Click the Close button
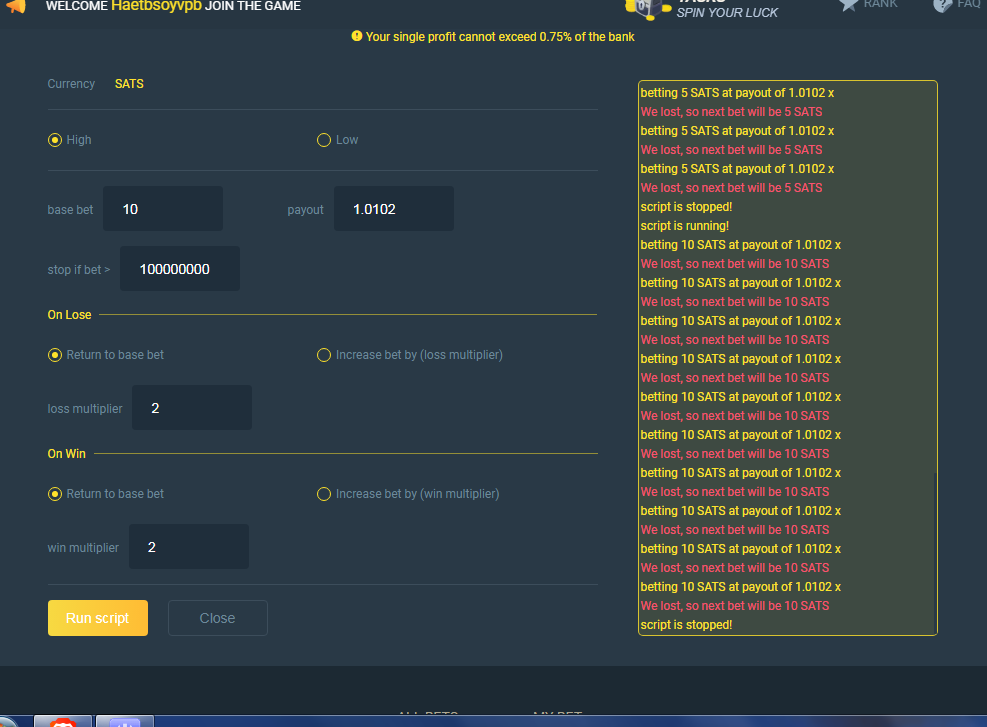The height and width of the screenshot is (727, 987). [x=217, y=618]
